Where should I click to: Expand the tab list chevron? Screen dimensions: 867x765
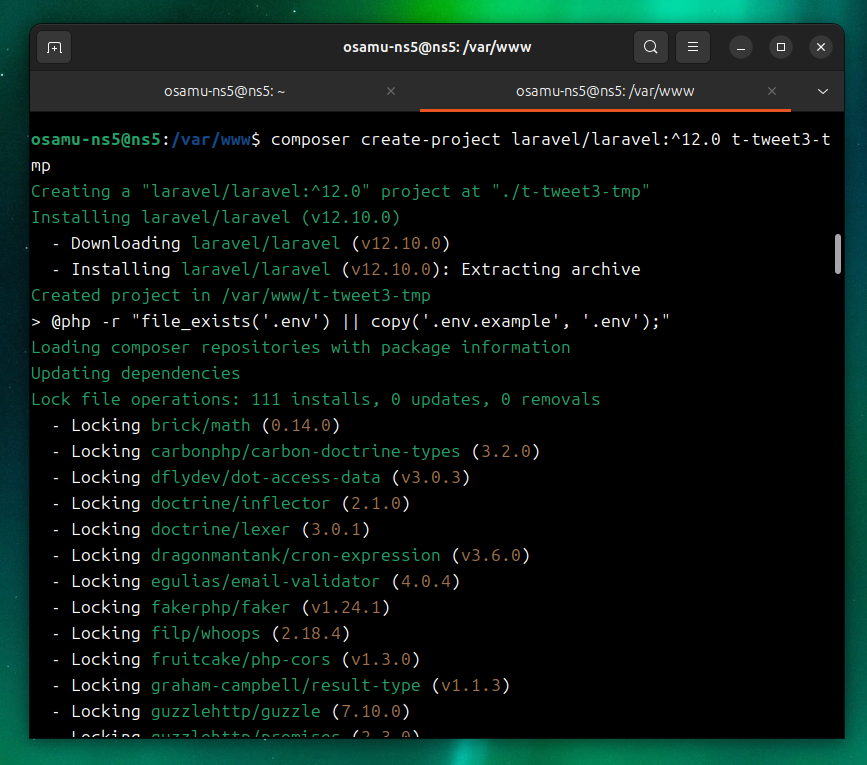pyautogui.click(x=823, y=91)
